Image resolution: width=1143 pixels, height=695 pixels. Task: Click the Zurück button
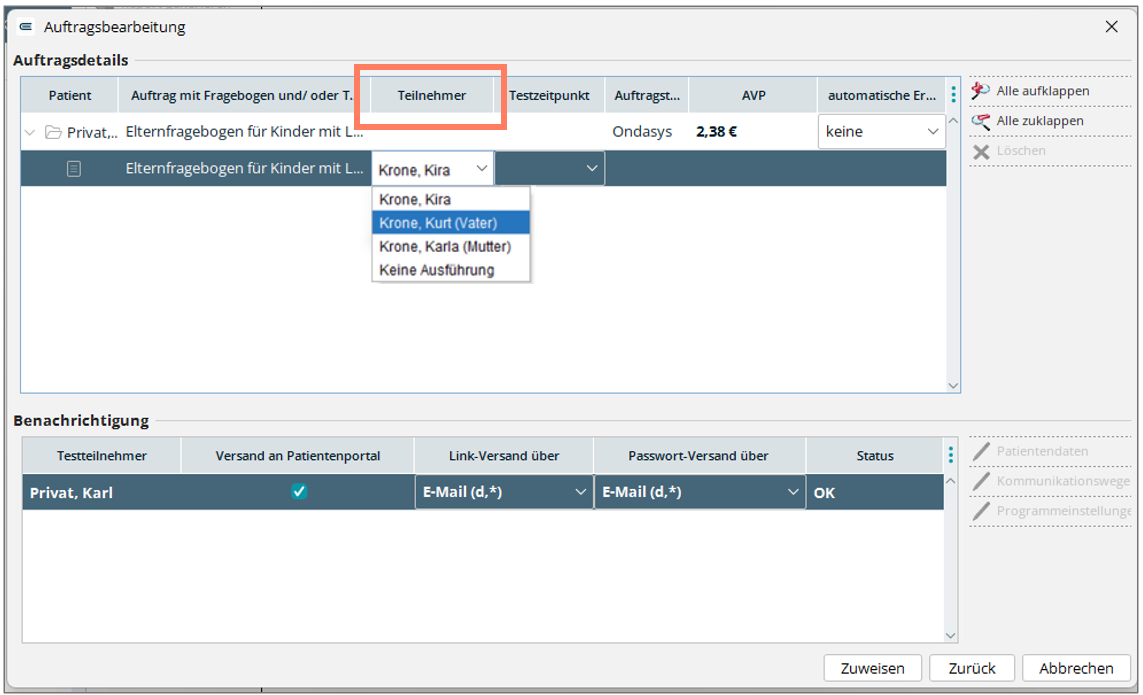tap(972, 668)
